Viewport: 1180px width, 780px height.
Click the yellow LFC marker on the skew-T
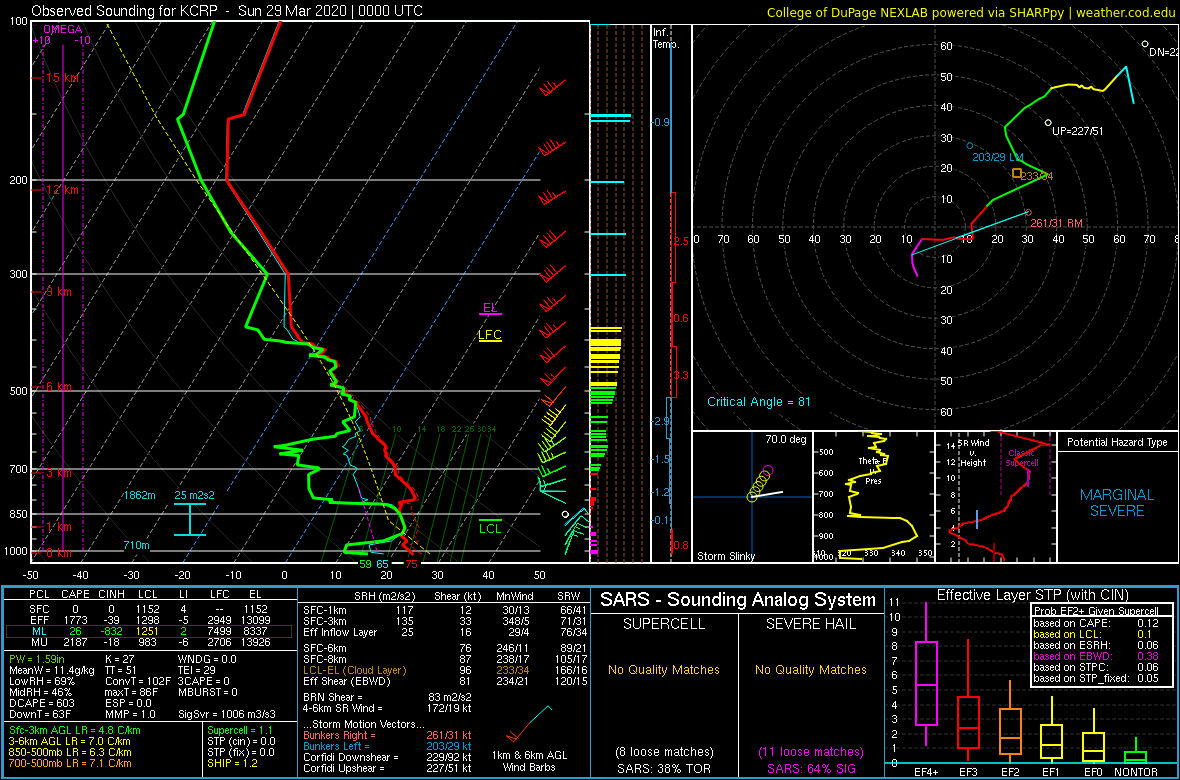(x=490, y=336)
